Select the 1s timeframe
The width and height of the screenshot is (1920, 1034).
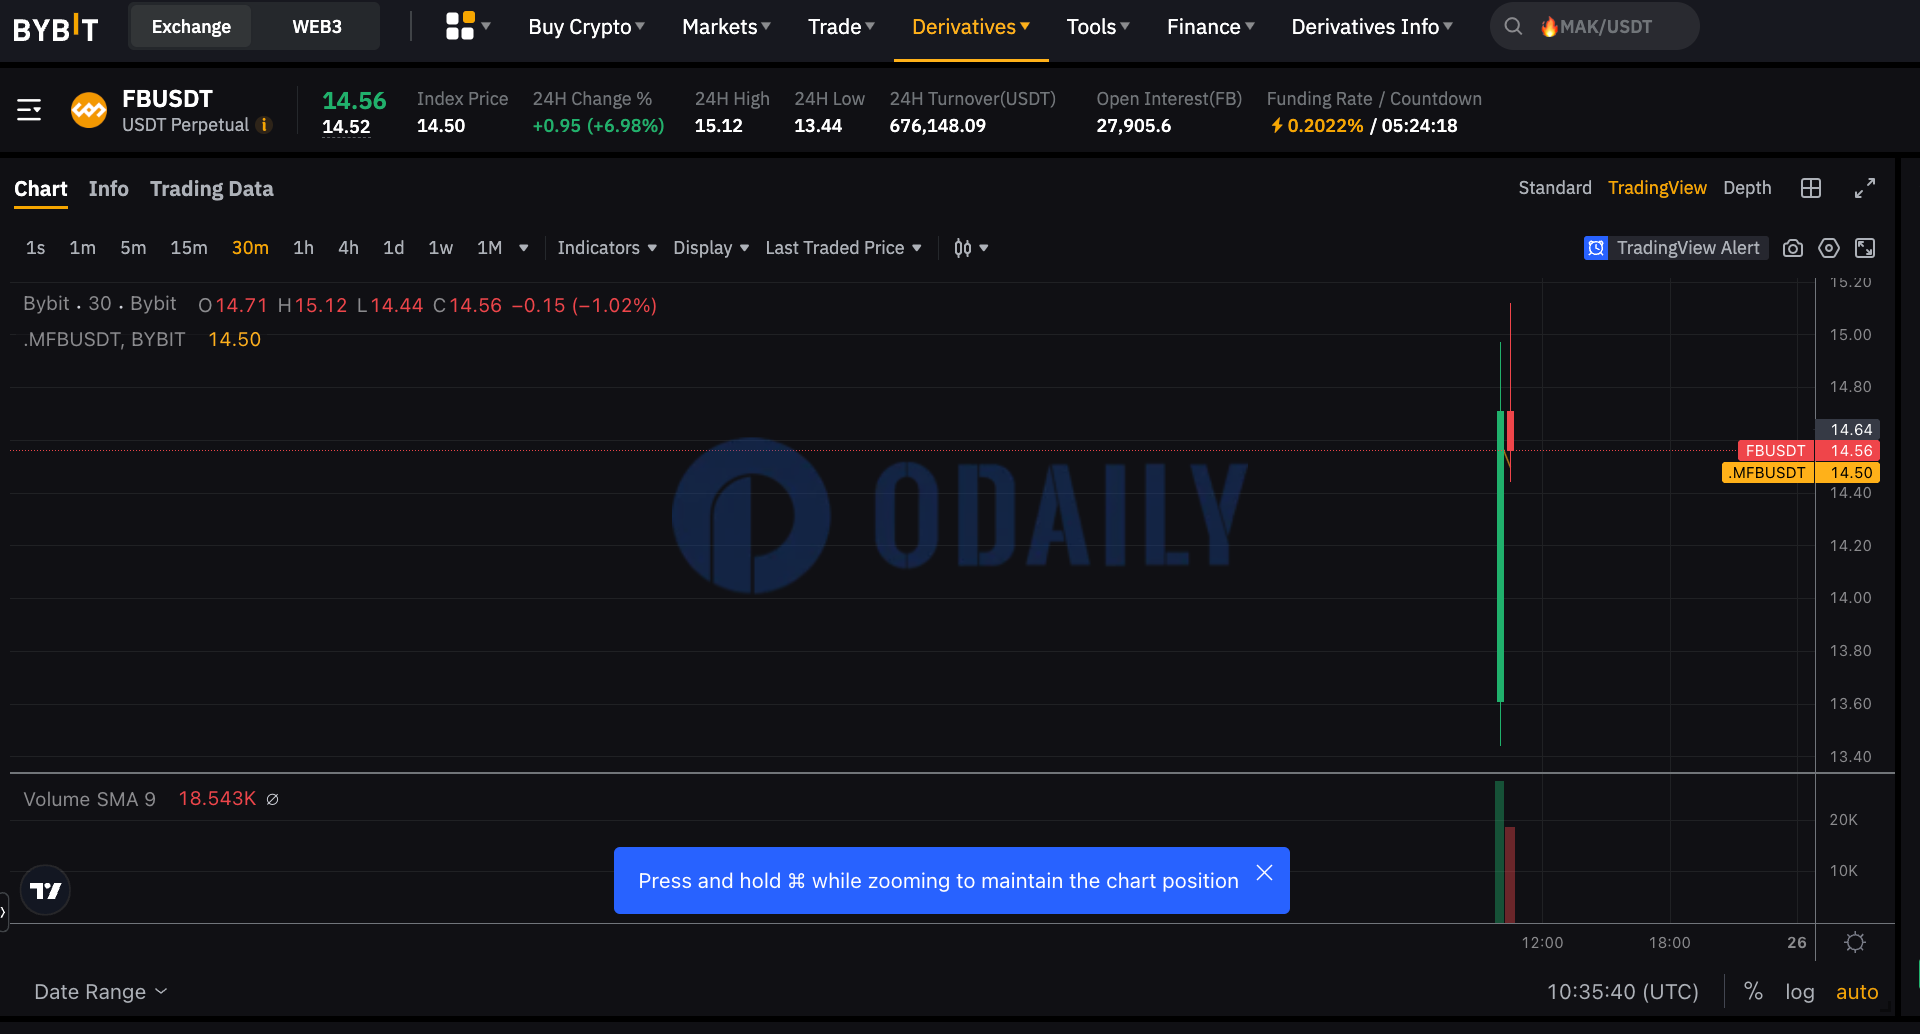click(x=35, y=248)
